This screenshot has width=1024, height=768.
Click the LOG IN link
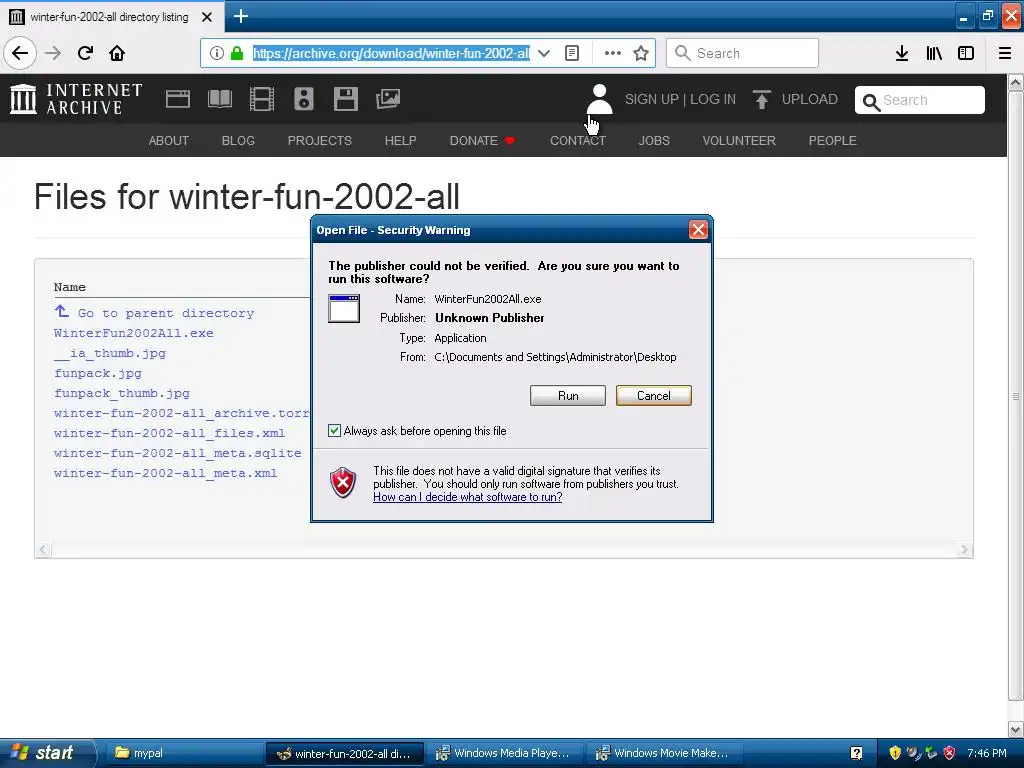tap(713, 99)
